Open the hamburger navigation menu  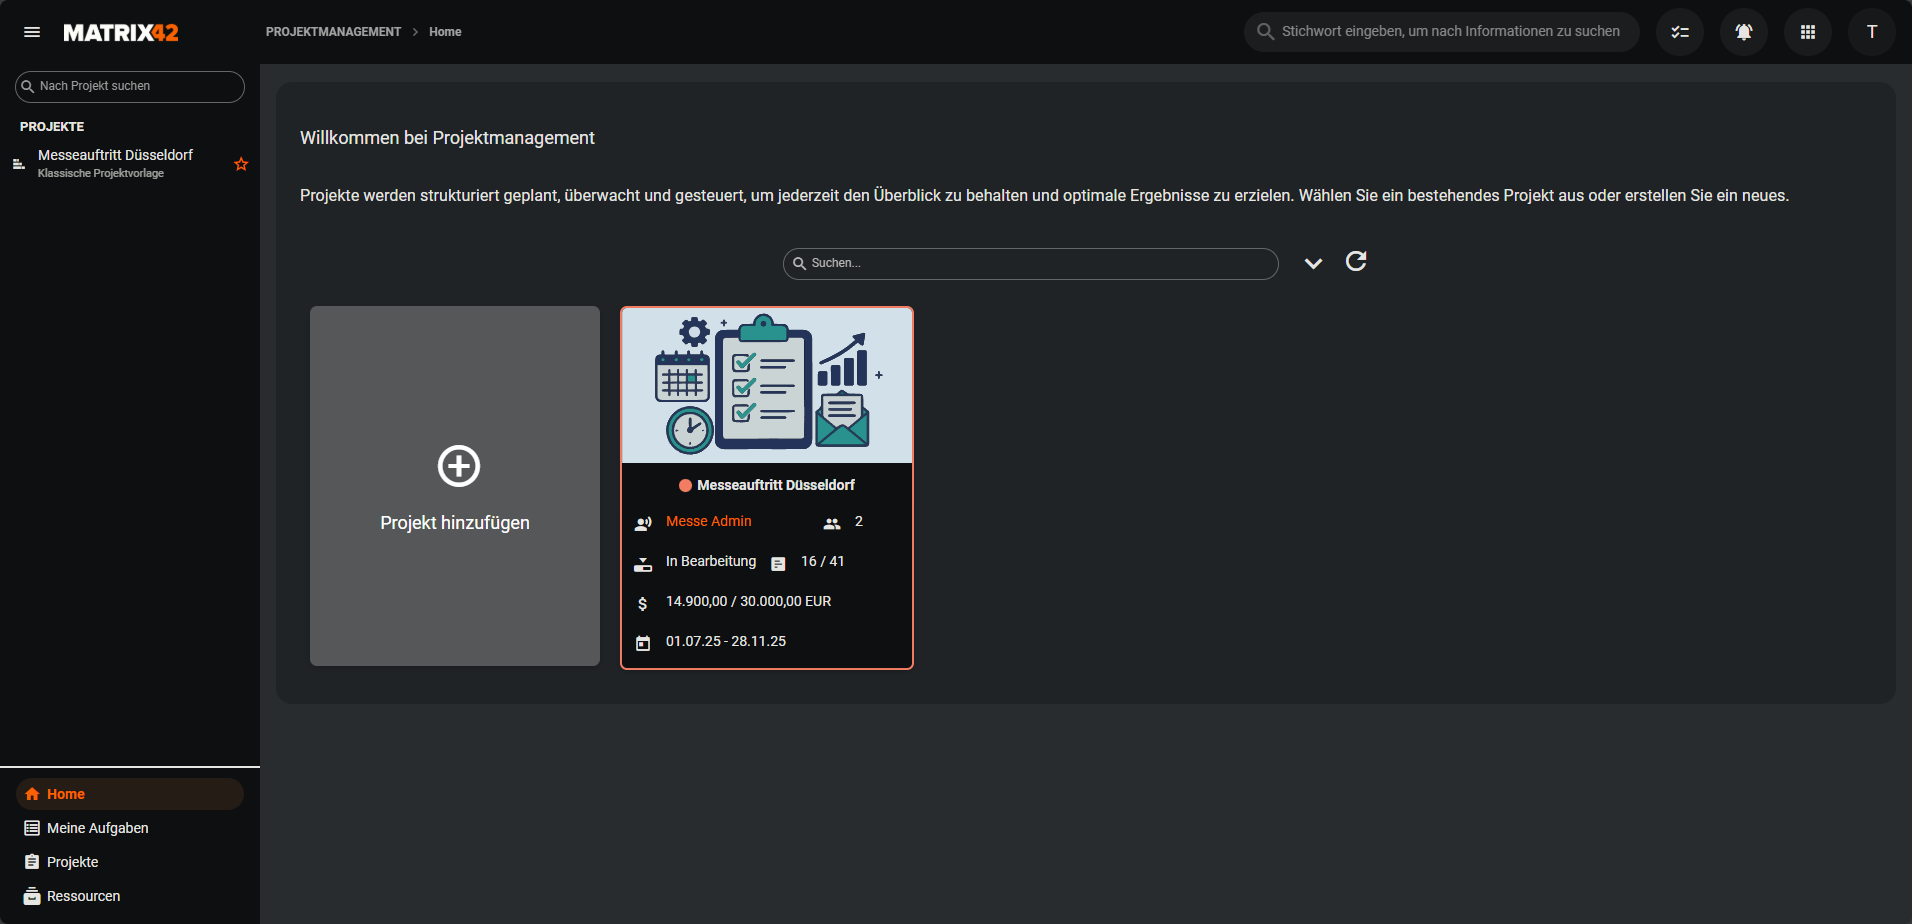pos(32,32)
